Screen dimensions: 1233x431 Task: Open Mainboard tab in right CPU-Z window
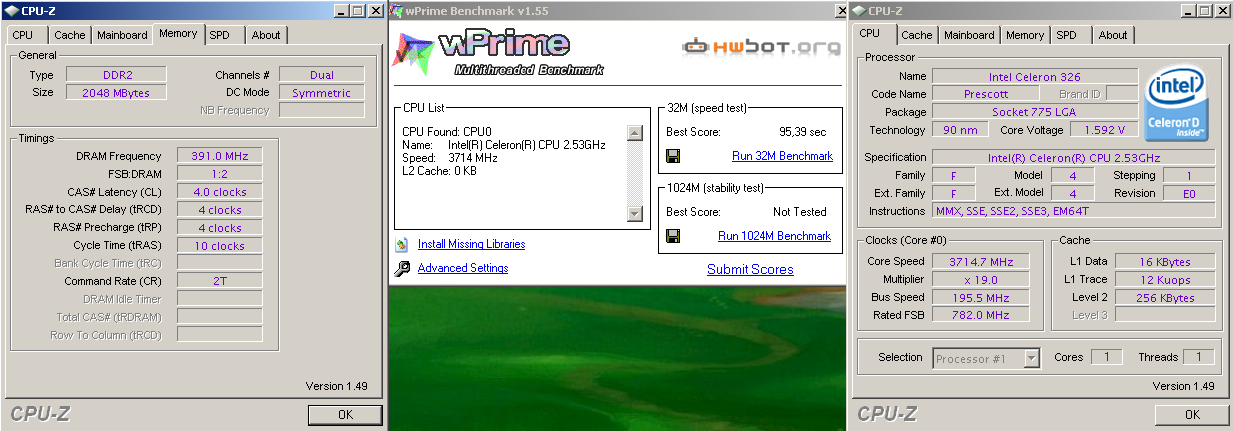[969, 35]
